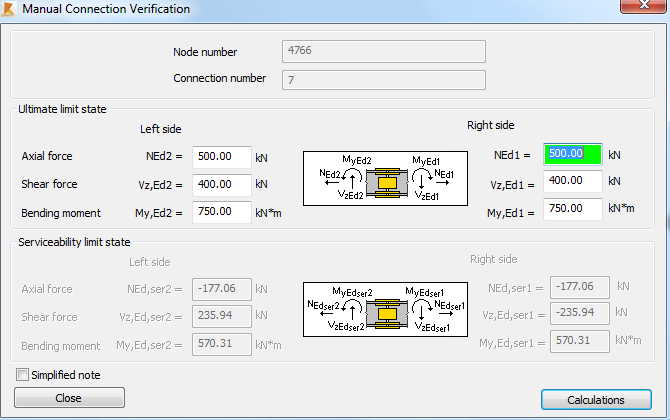Select the NEd2 axial force input
Image resolution: width=670 pixels, height=420 pixels.
pos(222,157)
